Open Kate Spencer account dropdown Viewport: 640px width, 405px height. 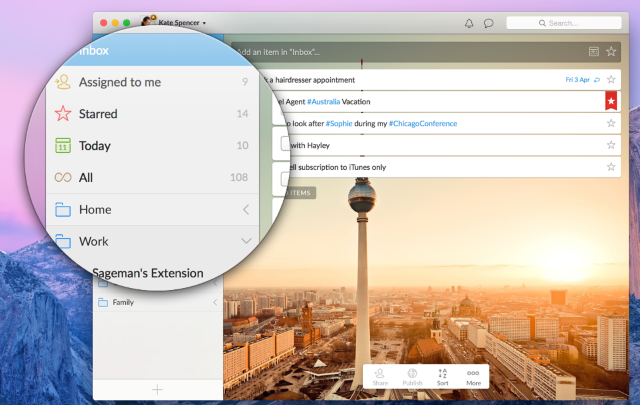coord(182,22)
